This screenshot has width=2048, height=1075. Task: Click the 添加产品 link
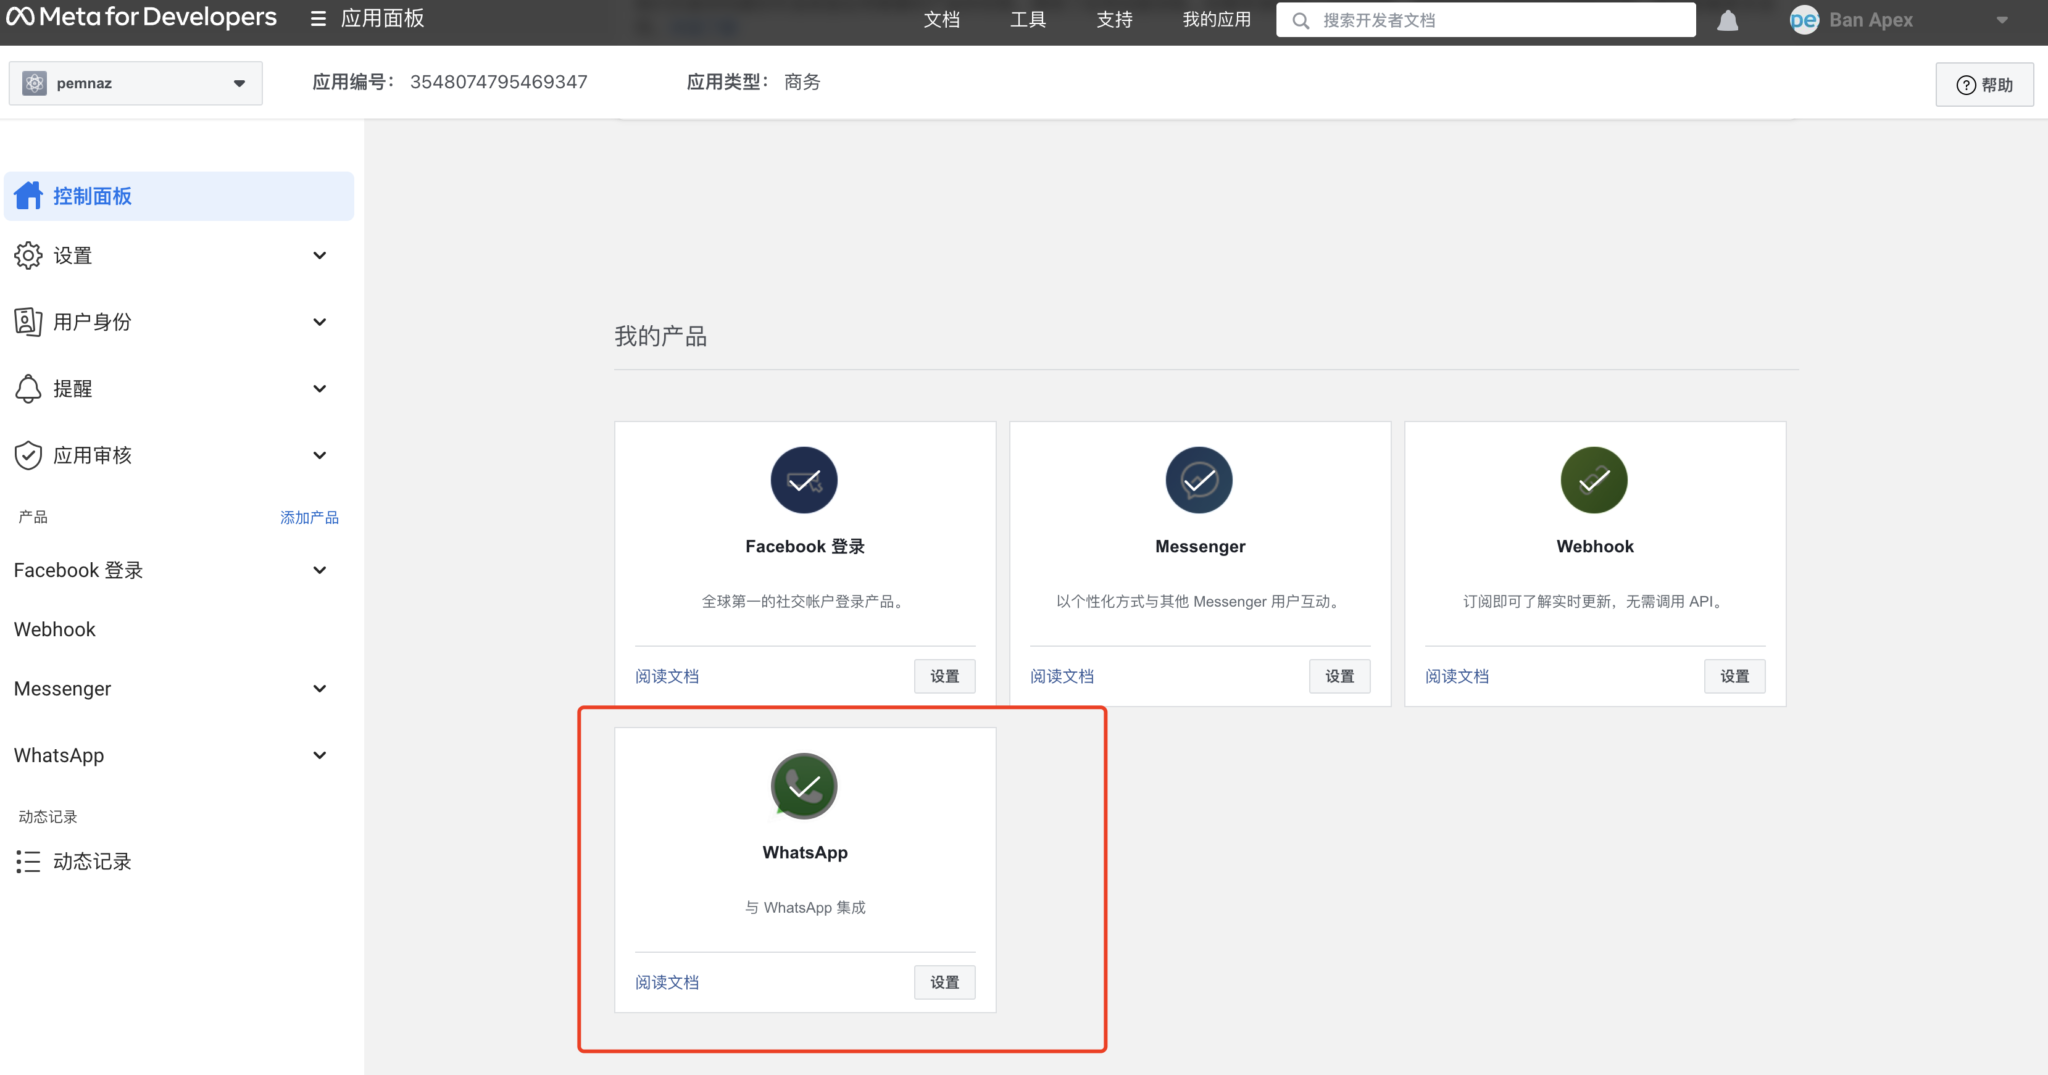pos(309,517)
